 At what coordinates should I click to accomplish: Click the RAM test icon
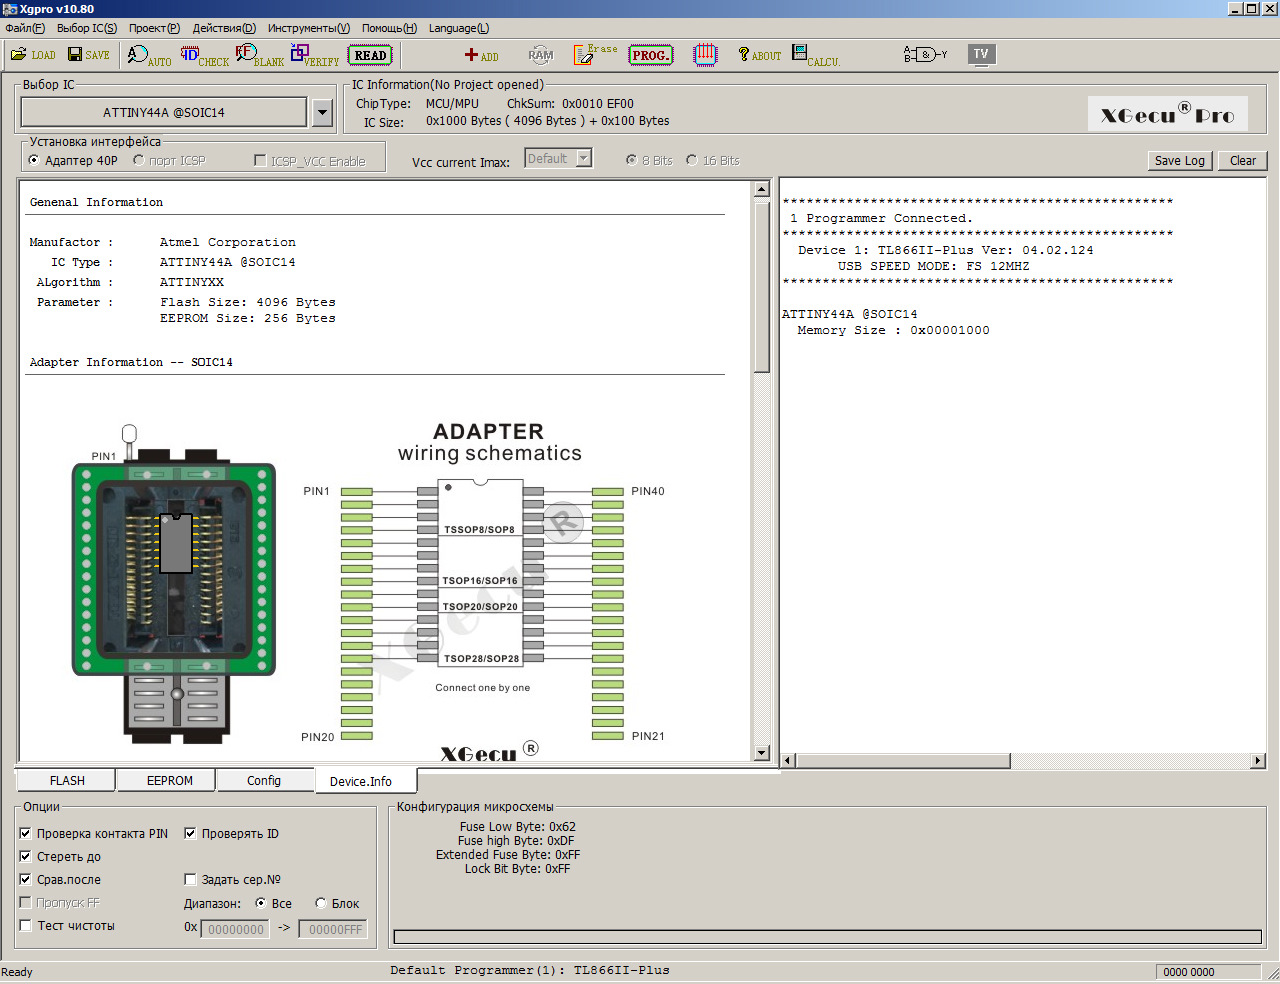(540, 55)
